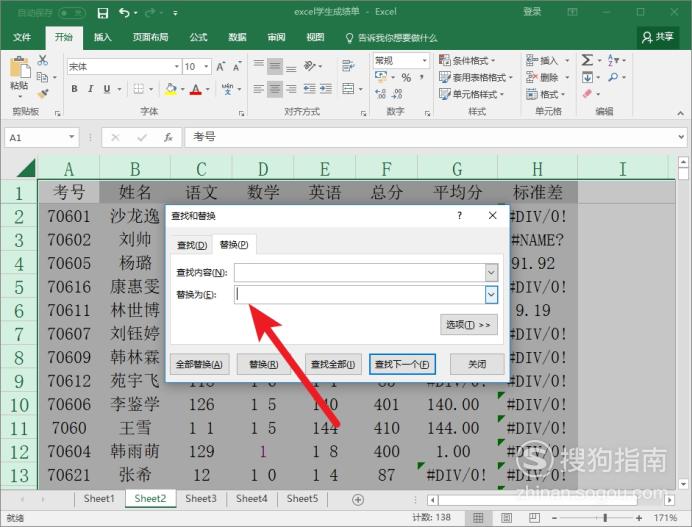
Task: Click the Copy icon
Action: click(42, 77)
